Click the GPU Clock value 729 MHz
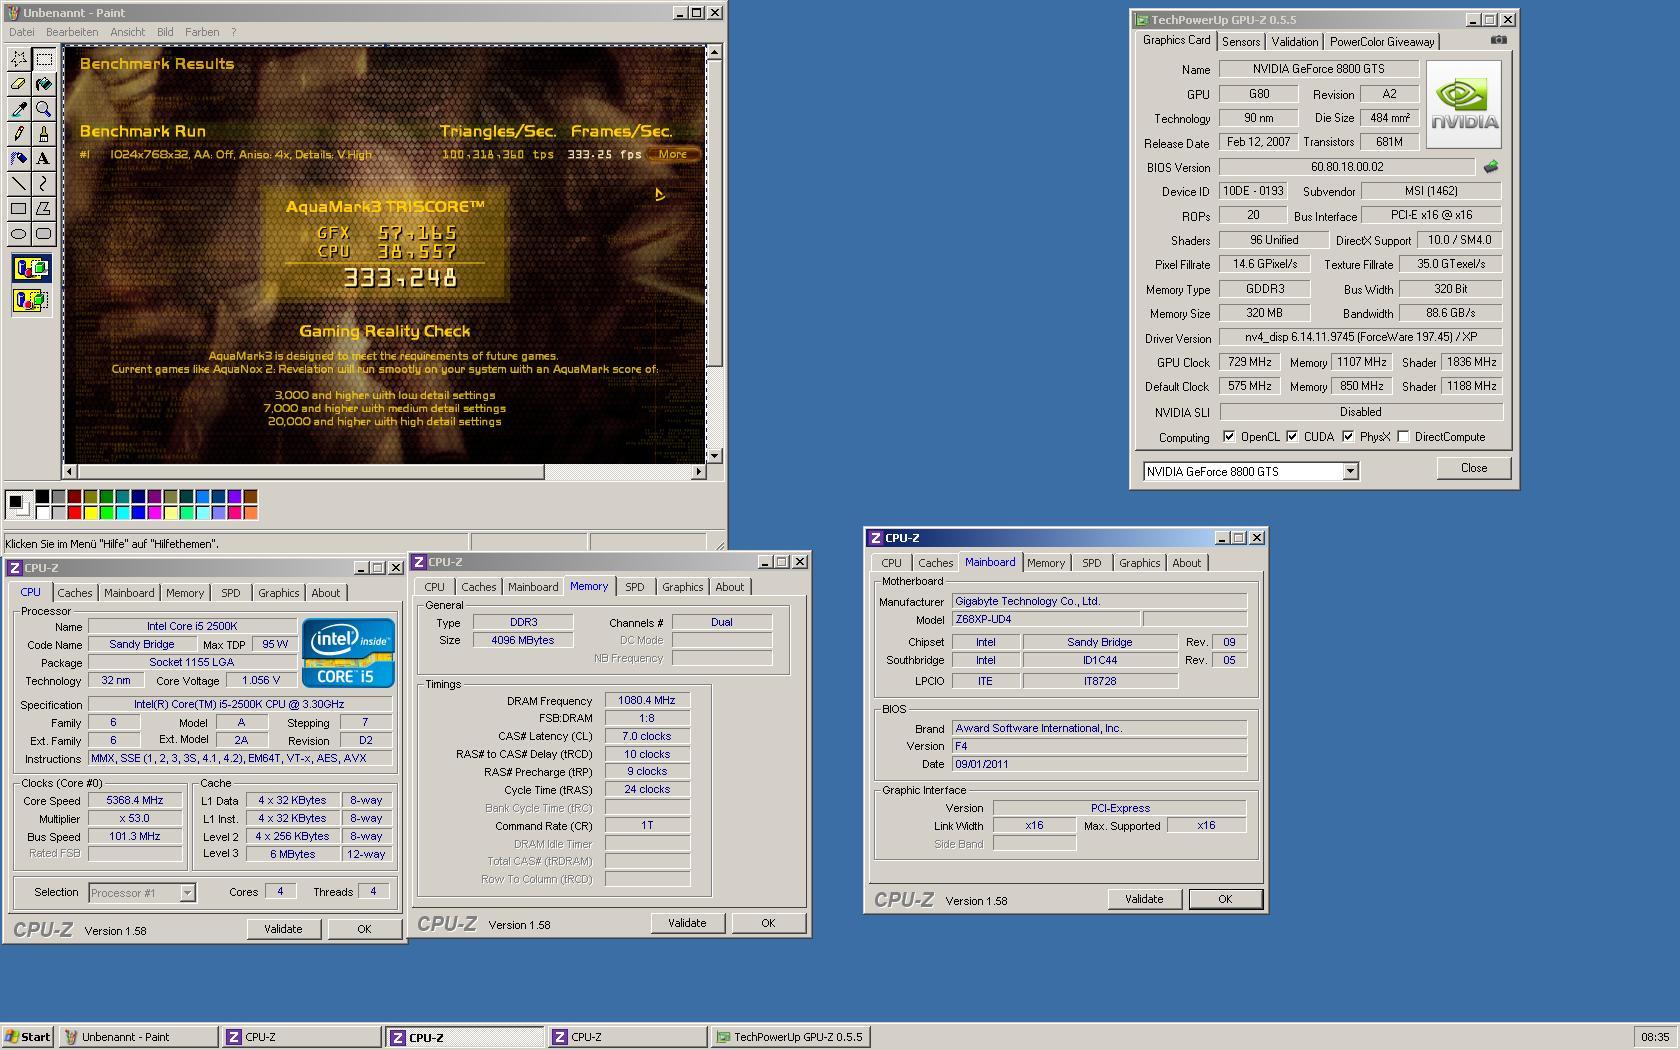Screen dimensions: 1680x1050 click(1251, 362)
